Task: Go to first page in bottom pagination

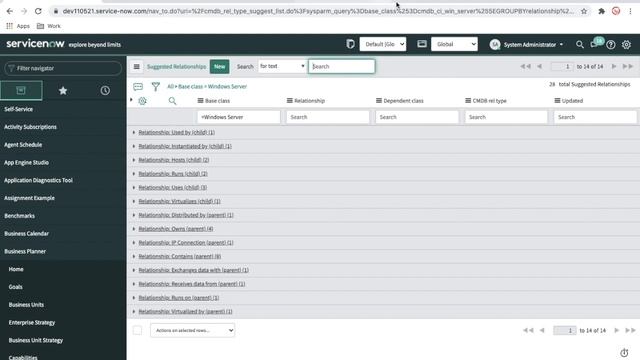Action: [x=528, y=330]
